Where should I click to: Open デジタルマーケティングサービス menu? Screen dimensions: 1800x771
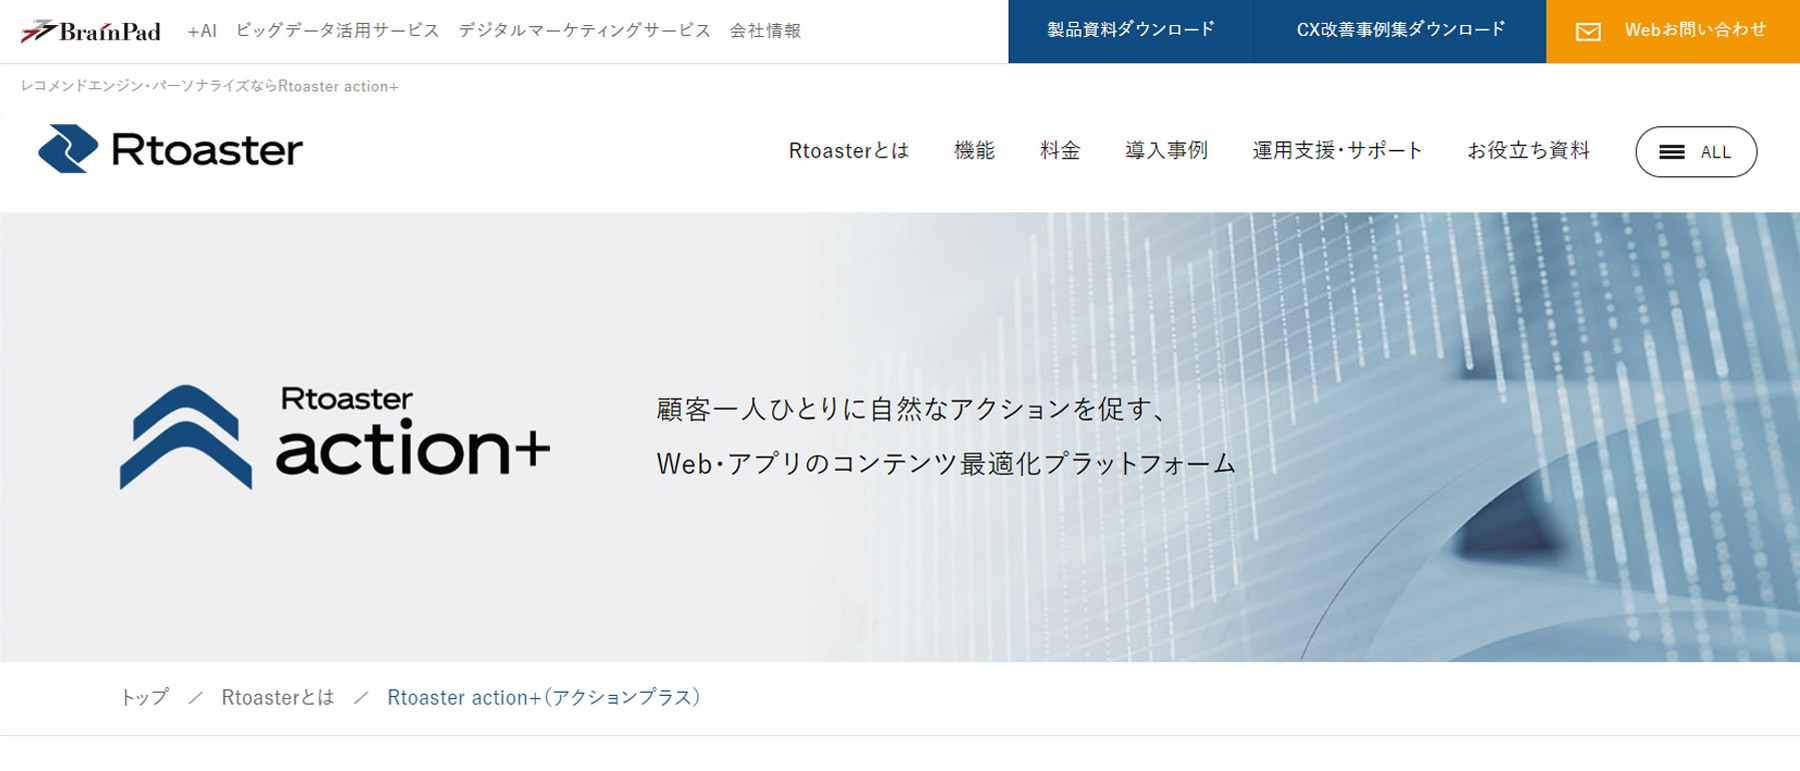pyautogui.click(x=585, y=31)
